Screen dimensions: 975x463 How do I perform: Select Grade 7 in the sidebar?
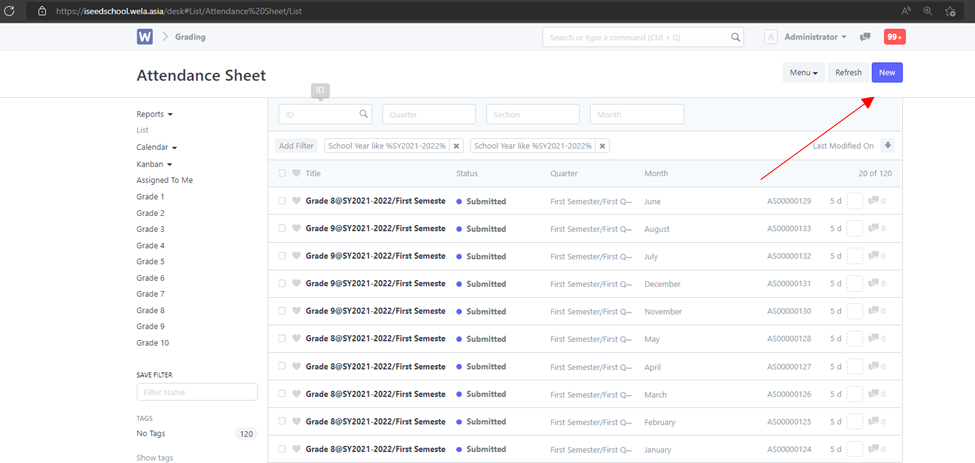click(150, 294)
